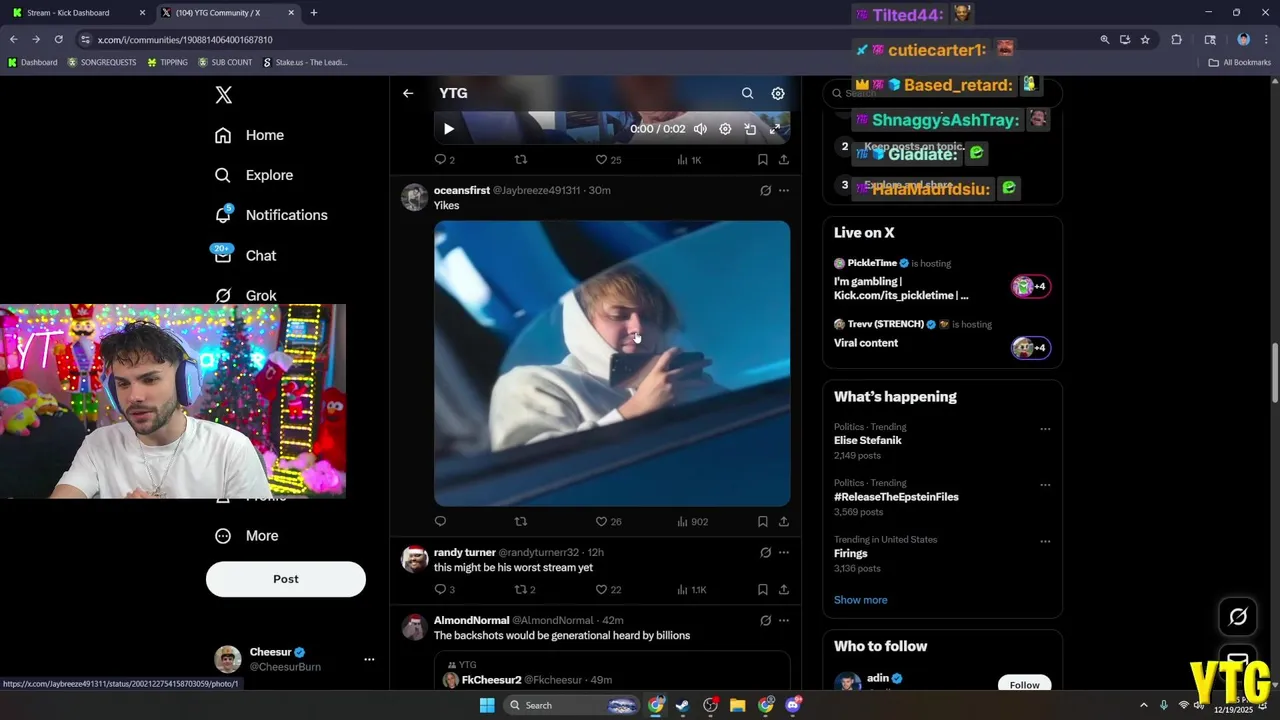This screenshot has height=720, width=1280.
Task: Open more options on randy turner post
Action: [784, 552]
